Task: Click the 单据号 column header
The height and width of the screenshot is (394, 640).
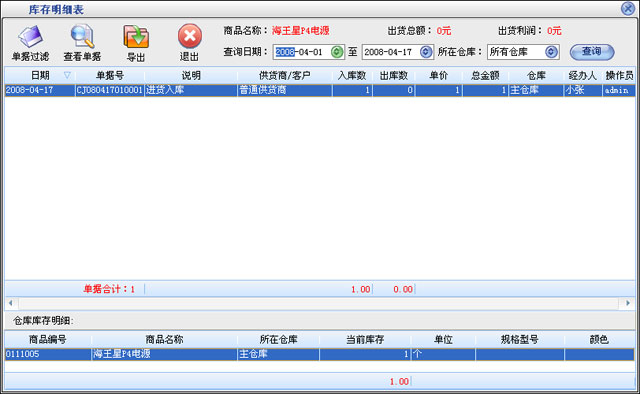Action: pos(110,76)
